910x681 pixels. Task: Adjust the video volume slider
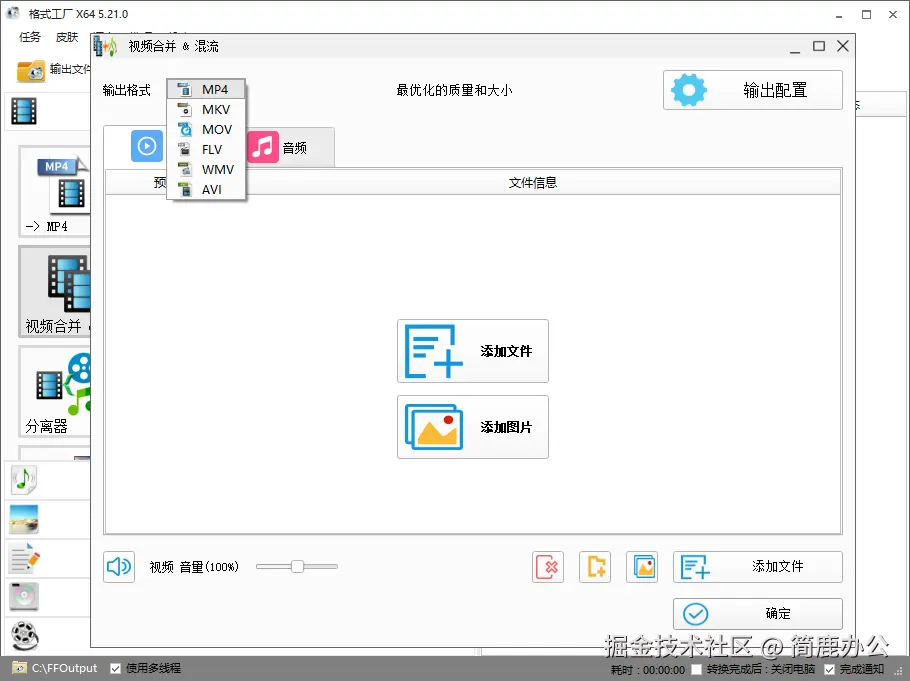[x=296, y=567]
